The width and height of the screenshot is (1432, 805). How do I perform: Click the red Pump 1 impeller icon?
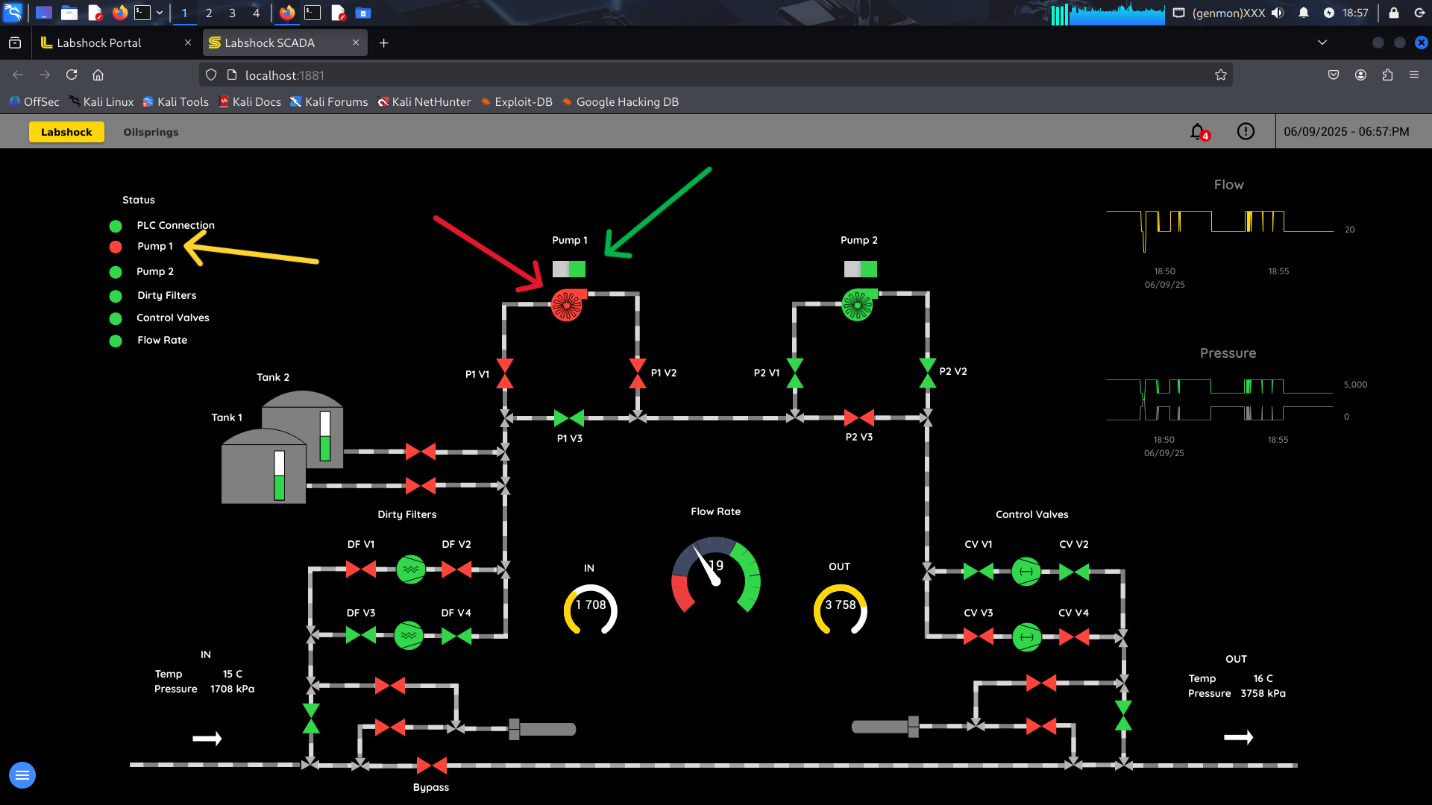566,304
